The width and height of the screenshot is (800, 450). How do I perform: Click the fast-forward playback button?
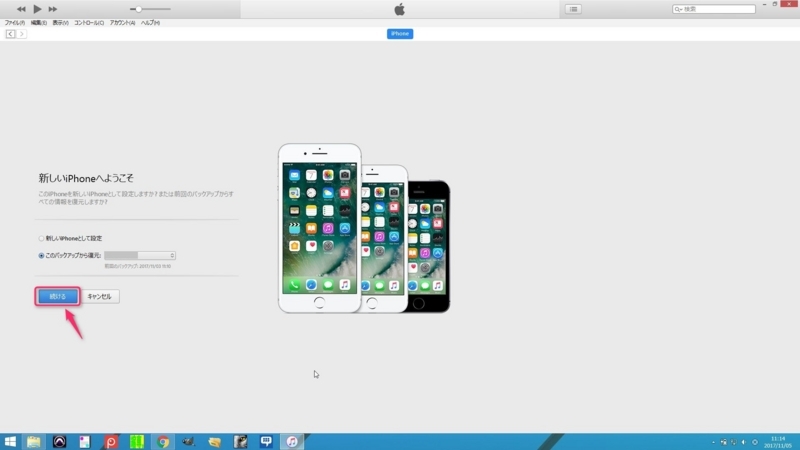tap(53, 9)
